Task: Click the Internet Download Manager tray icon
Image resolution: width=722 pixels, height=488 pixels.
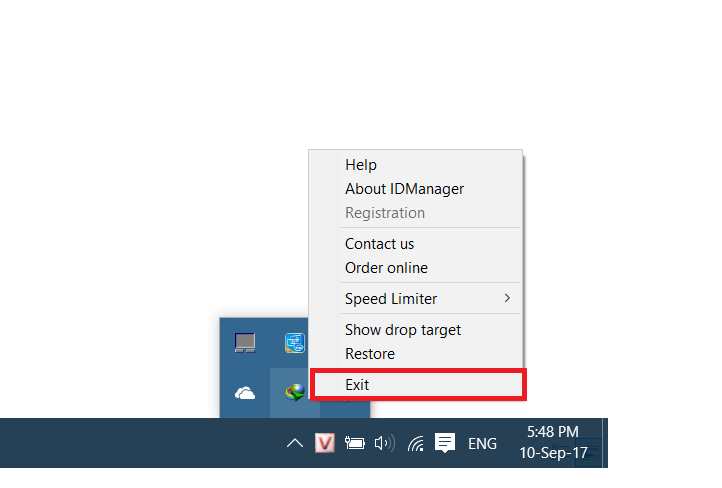Action: [x=294, y=393]
